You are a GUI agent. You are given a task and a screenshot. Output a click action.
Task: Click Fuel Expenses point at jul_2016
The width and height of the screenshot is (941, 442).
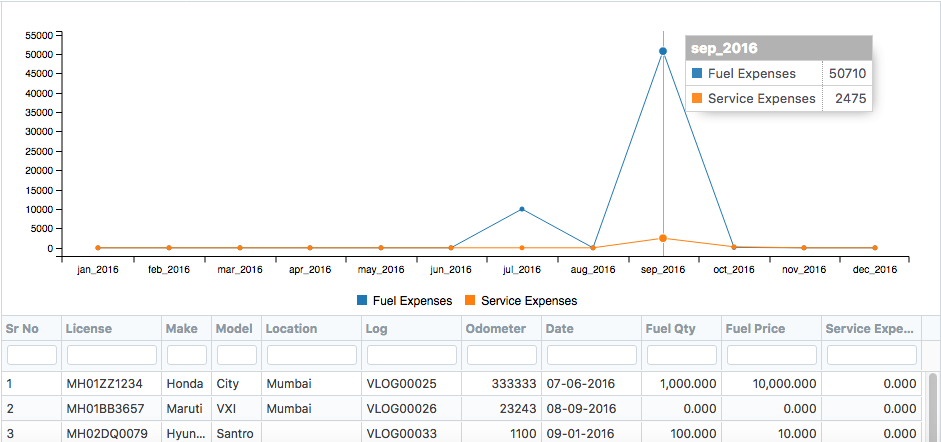click(x=521, y=209)
